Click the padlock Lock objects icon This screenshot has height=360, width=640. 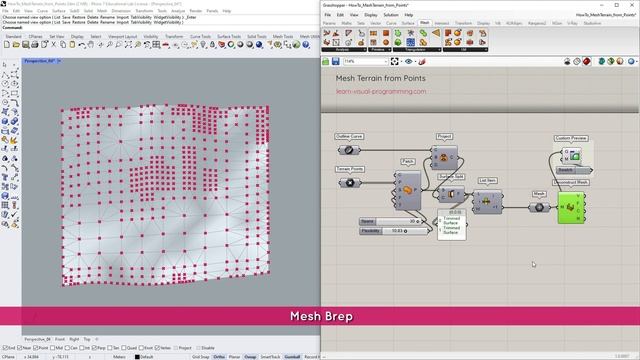212,45
